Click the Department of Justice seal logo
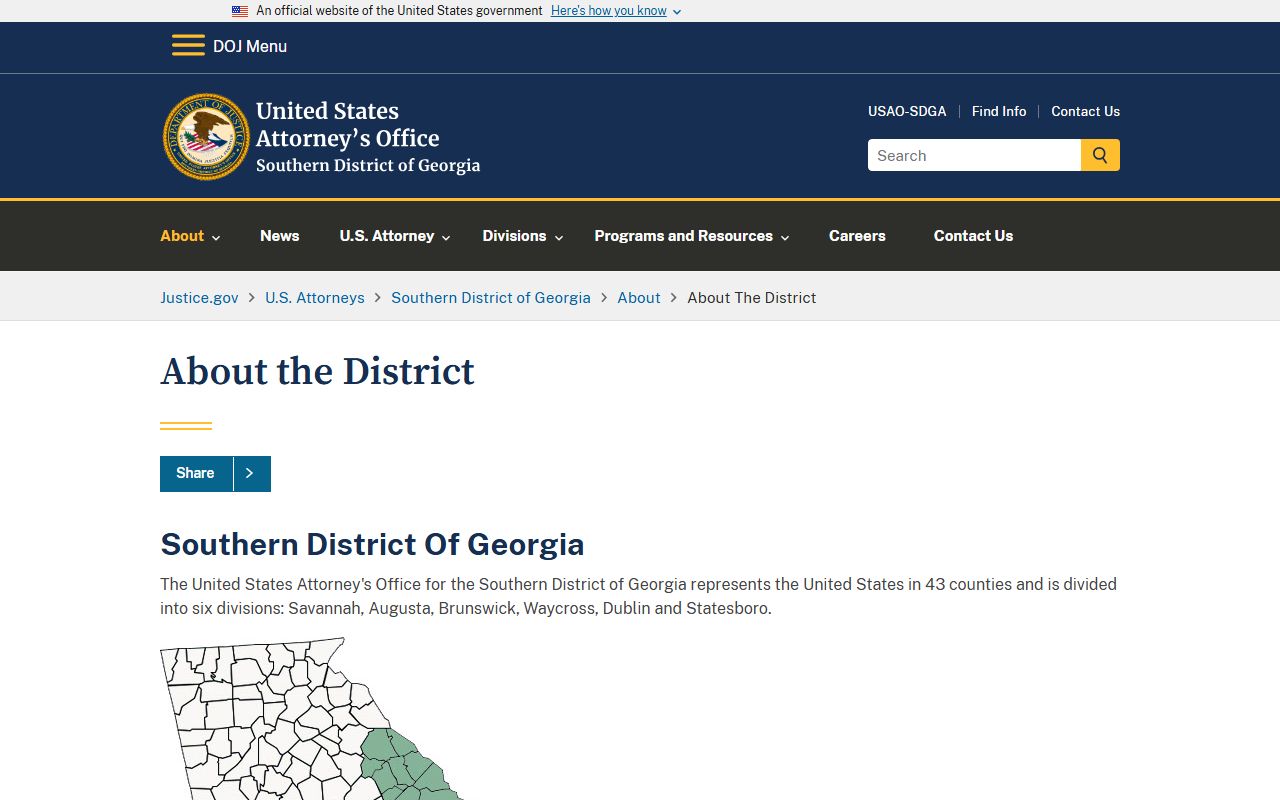1280x800 pixels. pos(206,137)
